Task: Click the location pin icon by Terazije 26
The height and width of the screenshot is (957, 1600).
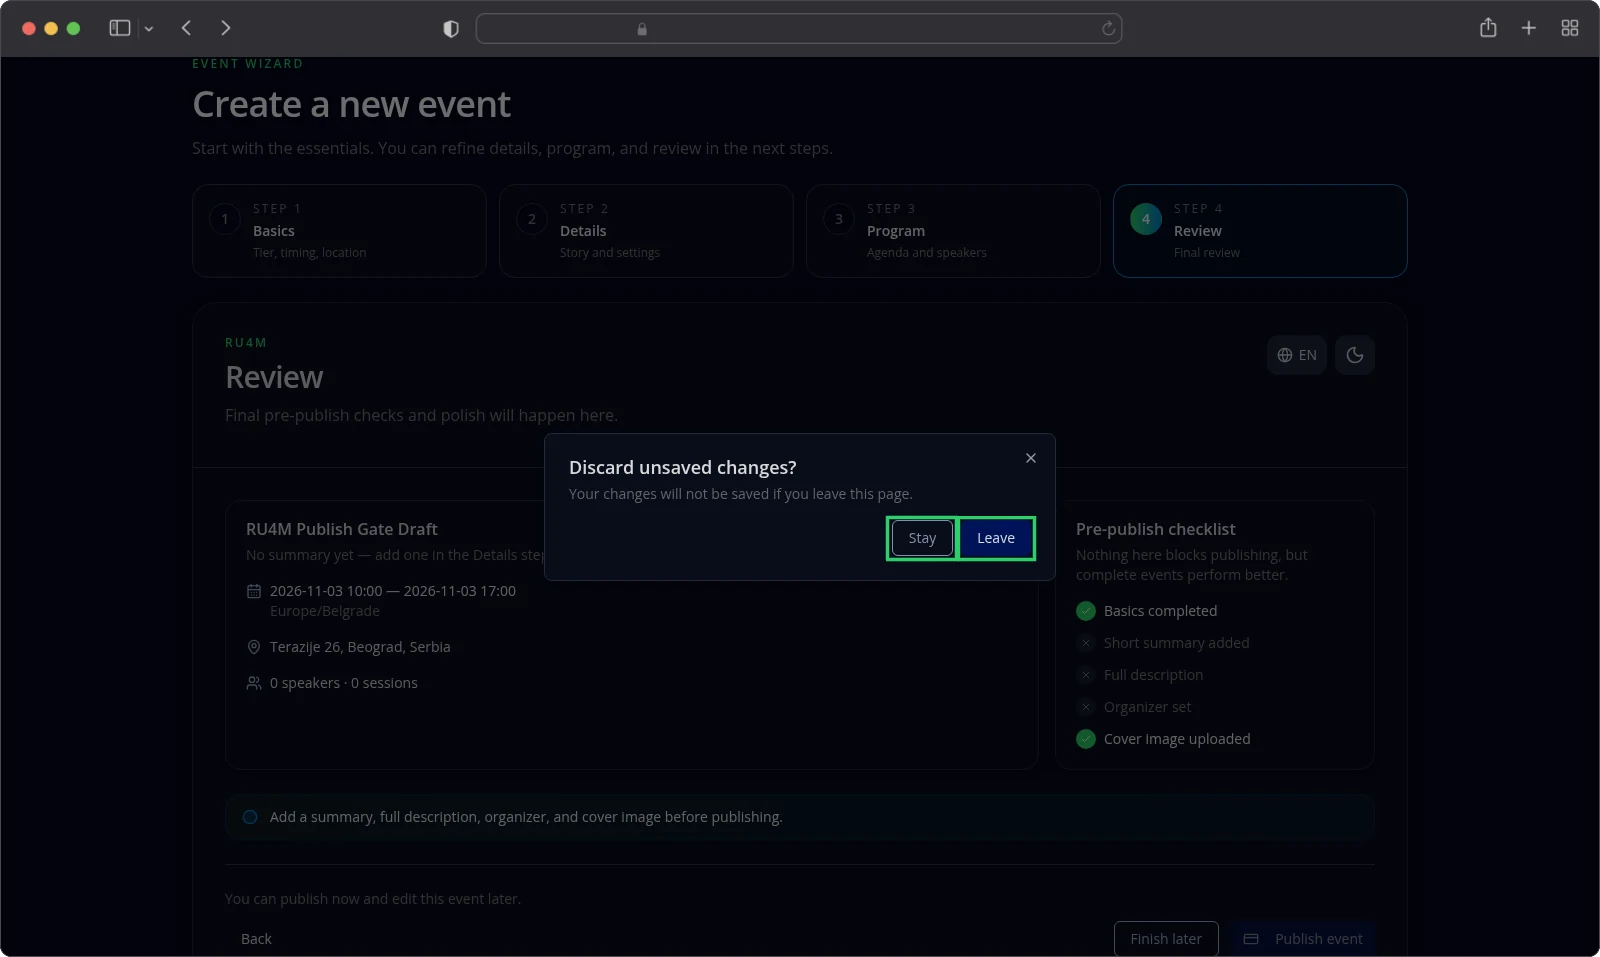Action: click(254, 647)
